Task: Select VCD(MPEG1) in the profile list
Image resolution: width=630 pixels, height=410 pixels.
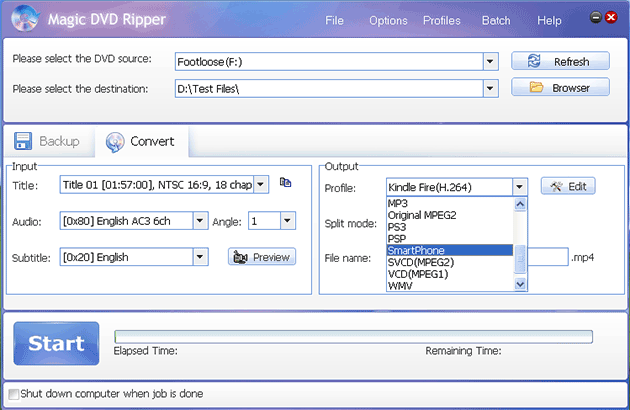Action: pos(450,274)
